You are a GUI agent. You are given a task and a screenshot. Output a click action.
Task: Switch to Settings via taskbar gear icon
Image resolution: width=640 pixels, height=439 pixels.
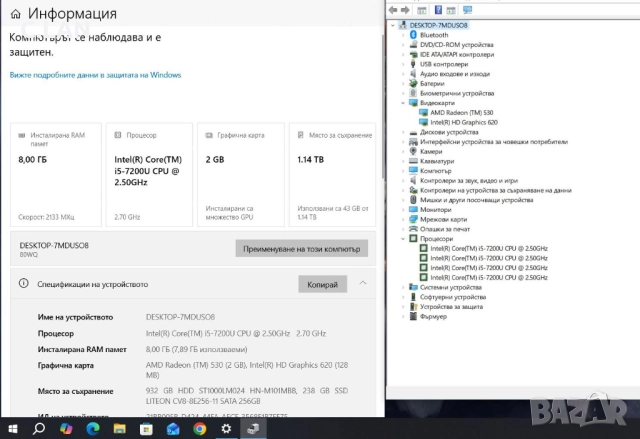click(x=226, y=428)
